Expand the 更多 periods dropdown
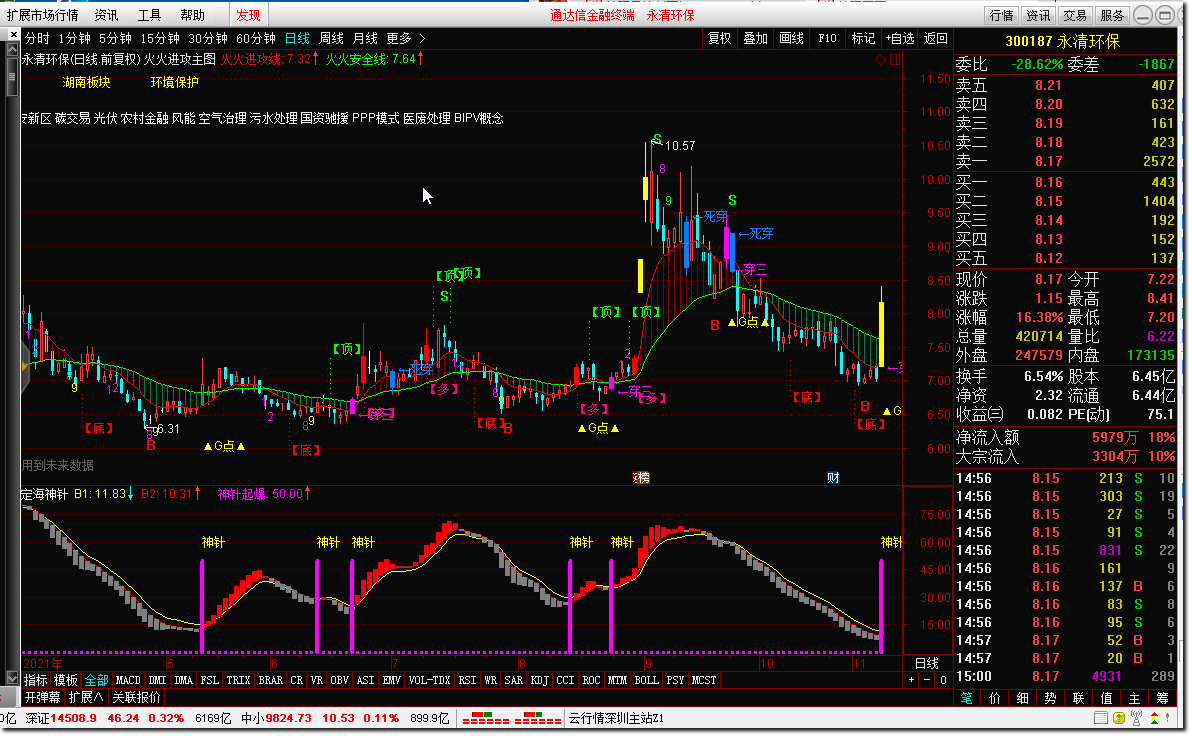The width and height of the screenshot is (1192, 736). click(406, 38)
